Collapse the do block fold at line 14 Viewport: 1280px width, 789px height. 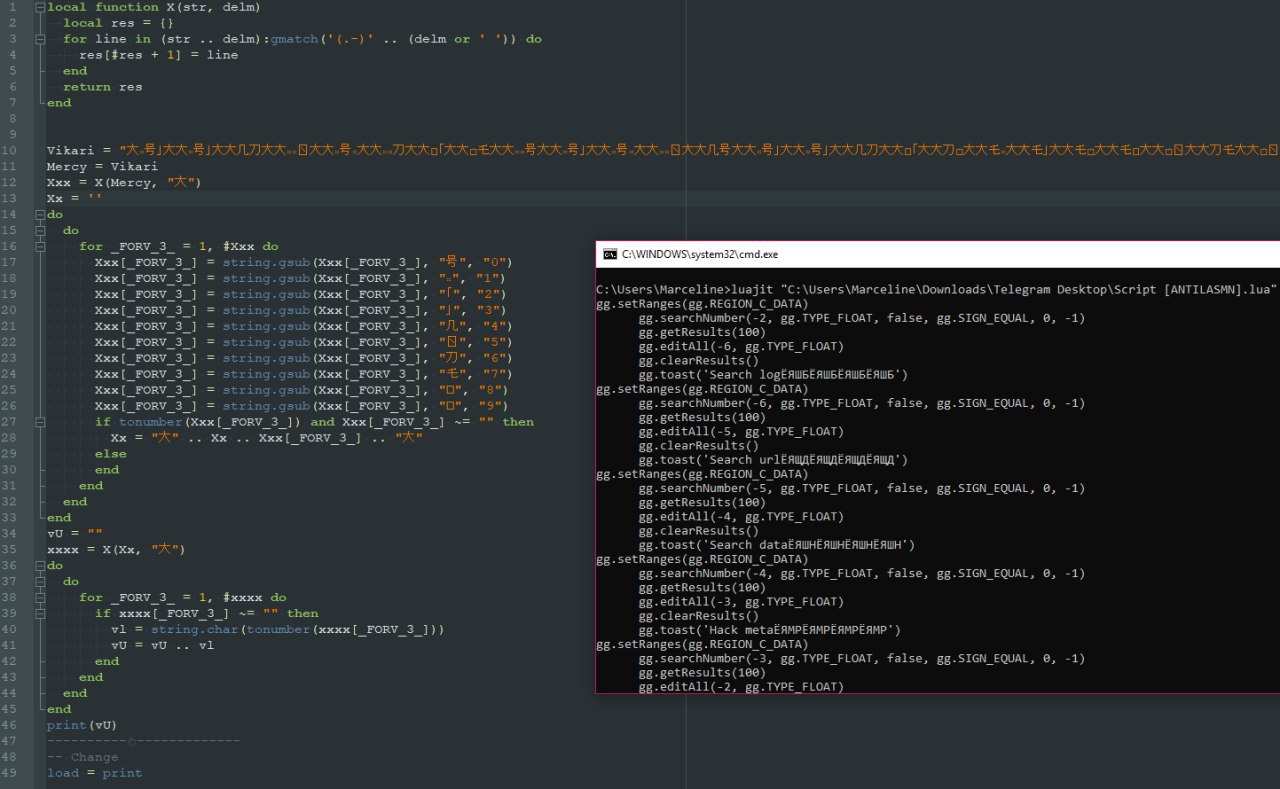click(x=40, y=215)
